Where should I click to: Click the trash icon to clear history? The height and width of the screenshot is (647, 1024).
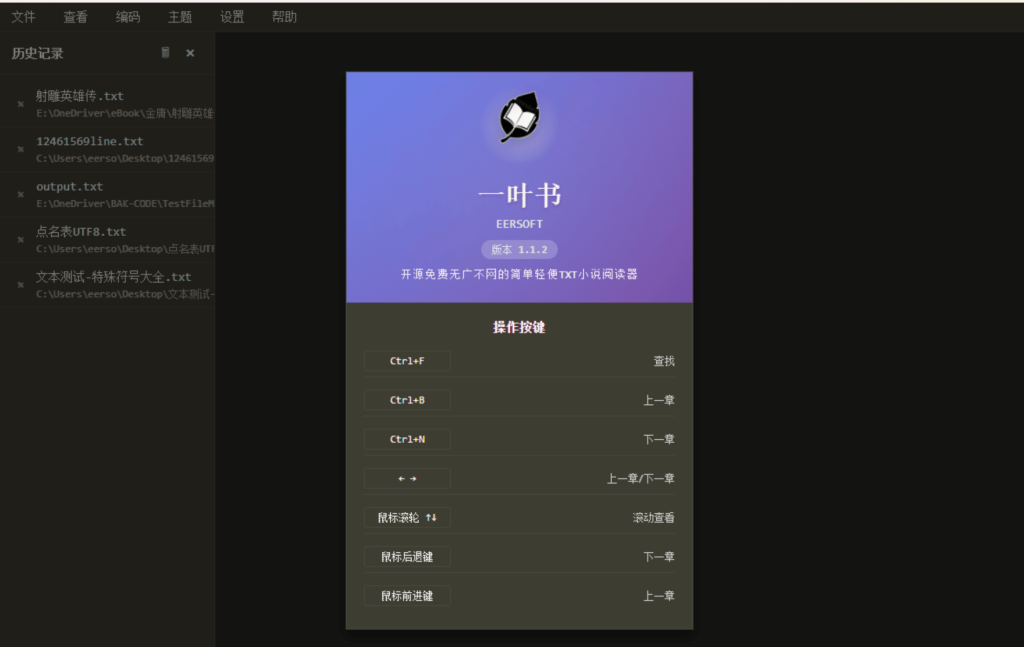tap(165, 52)
